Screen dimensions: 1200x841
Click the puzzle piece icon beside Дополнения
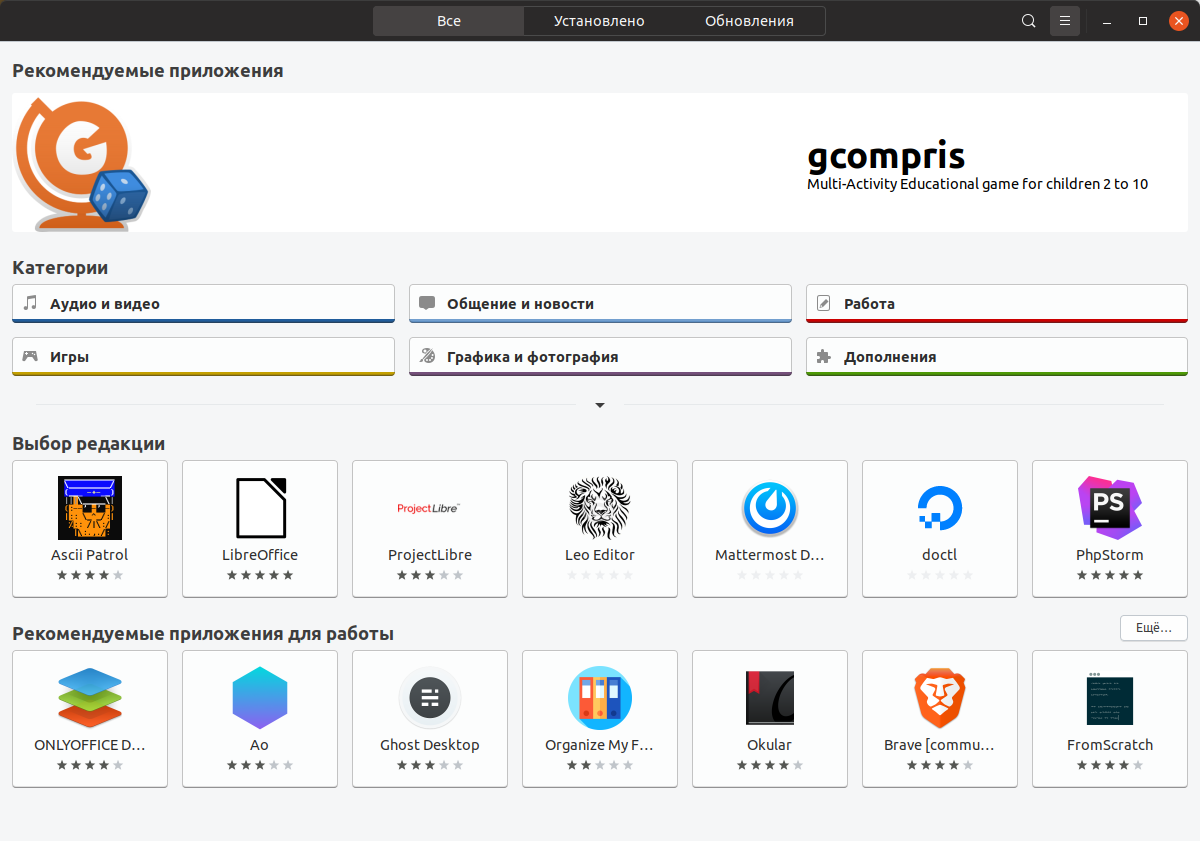click(x=824, y=356)
